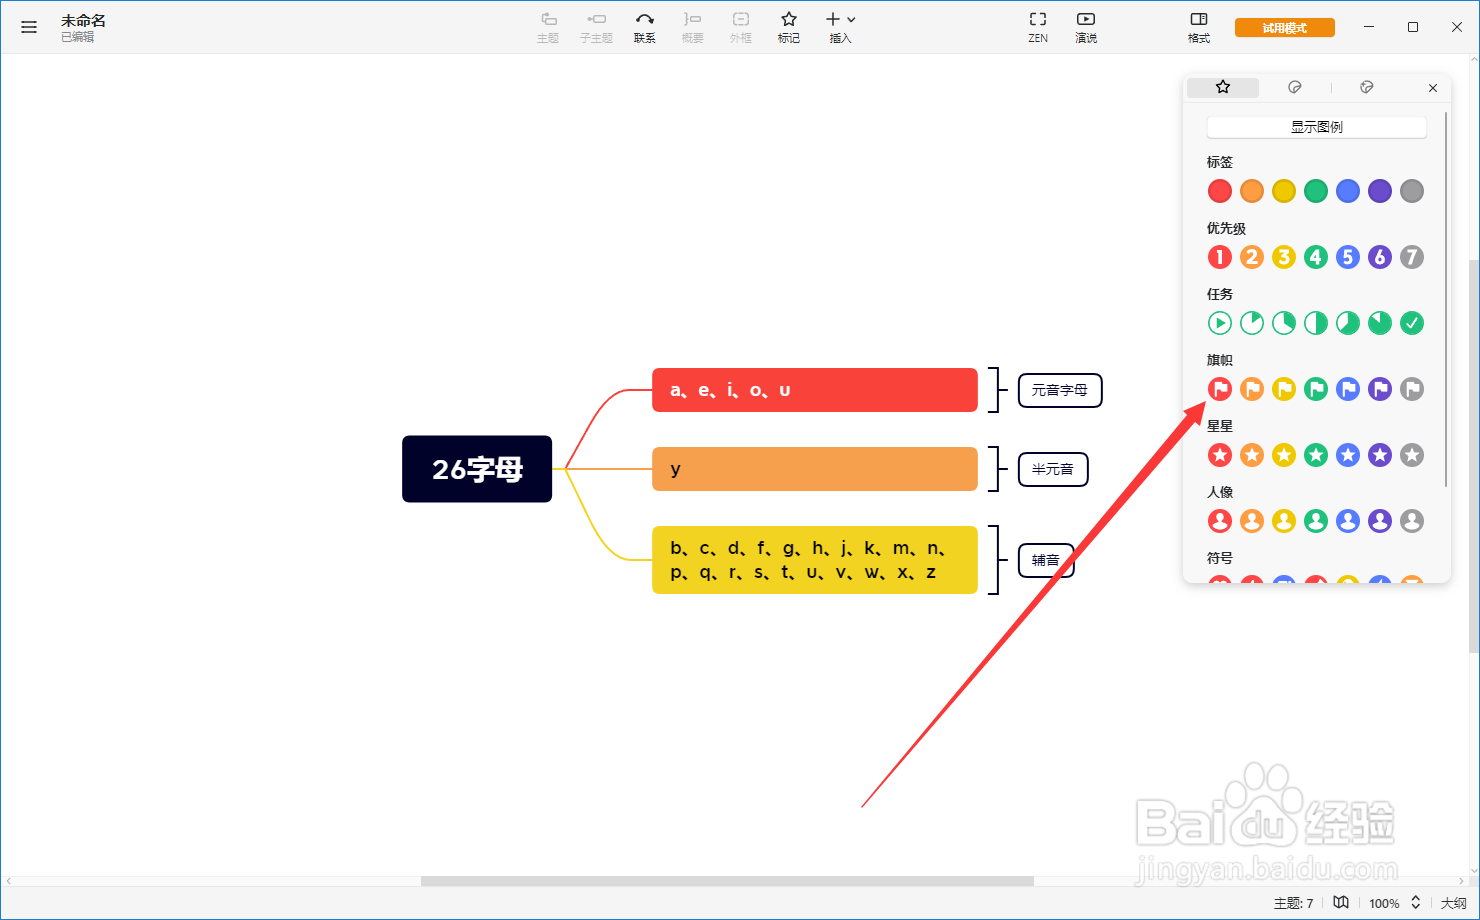Add the red flag marker
Image resolution: width=1480 pixels, height=920 pixels.
click(1220, 389)
